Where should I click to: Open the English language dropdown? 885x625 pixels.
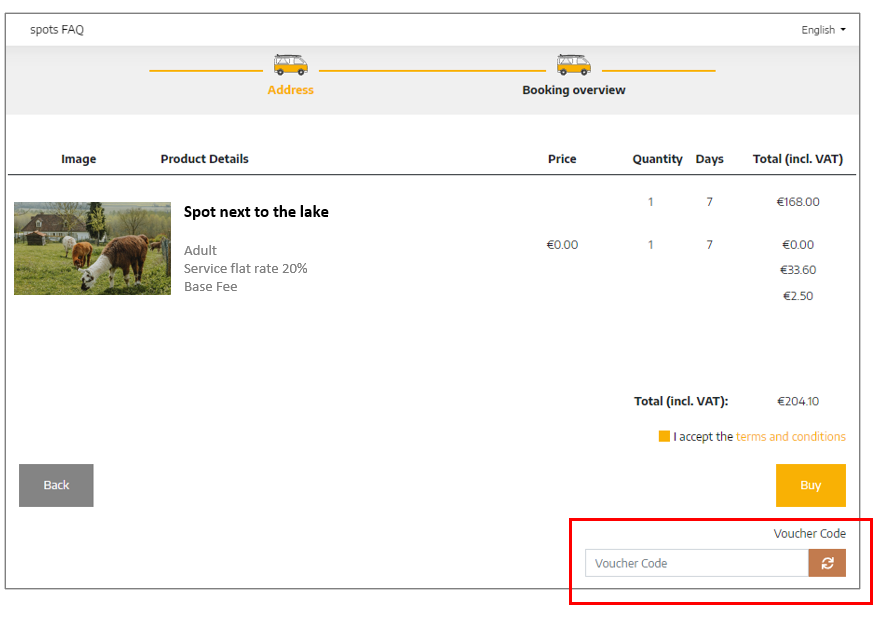[823, 30]
